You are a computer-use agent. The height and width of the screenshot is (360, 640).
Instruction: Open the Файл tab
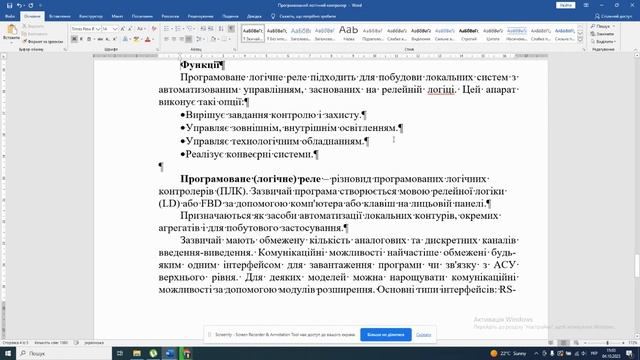[x=10, y=16]
